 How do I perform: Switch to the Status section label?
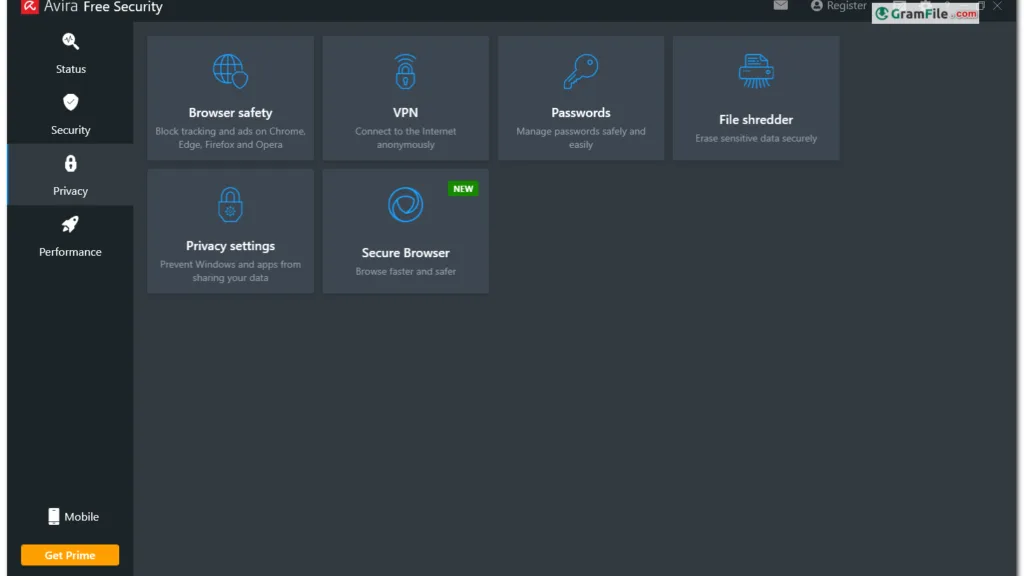pyautogui.click(x=71, y=69)
